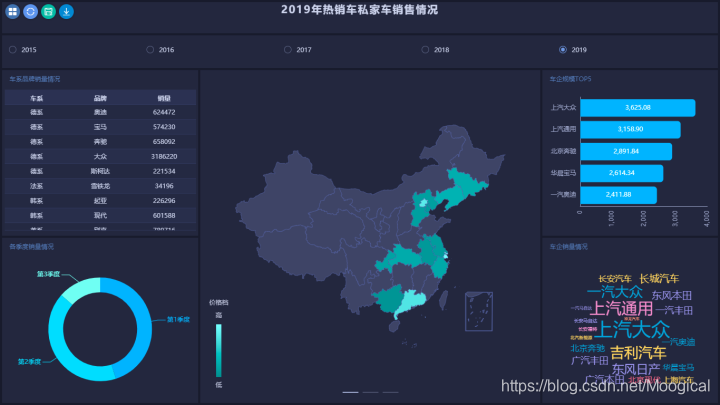Viewport: 720px width, 405px height.
Task: Select the first map carousel indicator
Action: 350,392
